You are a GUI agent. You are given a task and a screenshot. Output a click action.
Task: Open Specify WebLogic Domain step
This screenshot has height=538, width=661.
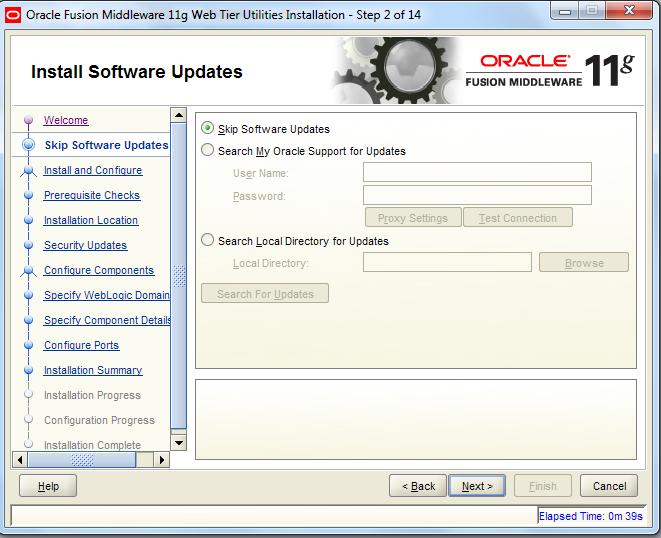[107, 295]
